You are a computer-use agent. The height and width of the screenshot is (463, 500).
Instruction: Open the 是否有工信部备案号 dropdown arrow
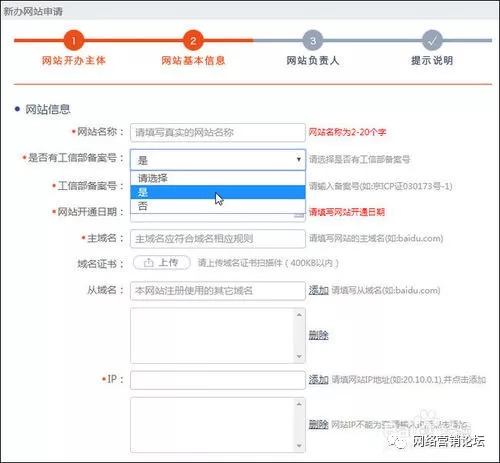(x=299, y=159)
